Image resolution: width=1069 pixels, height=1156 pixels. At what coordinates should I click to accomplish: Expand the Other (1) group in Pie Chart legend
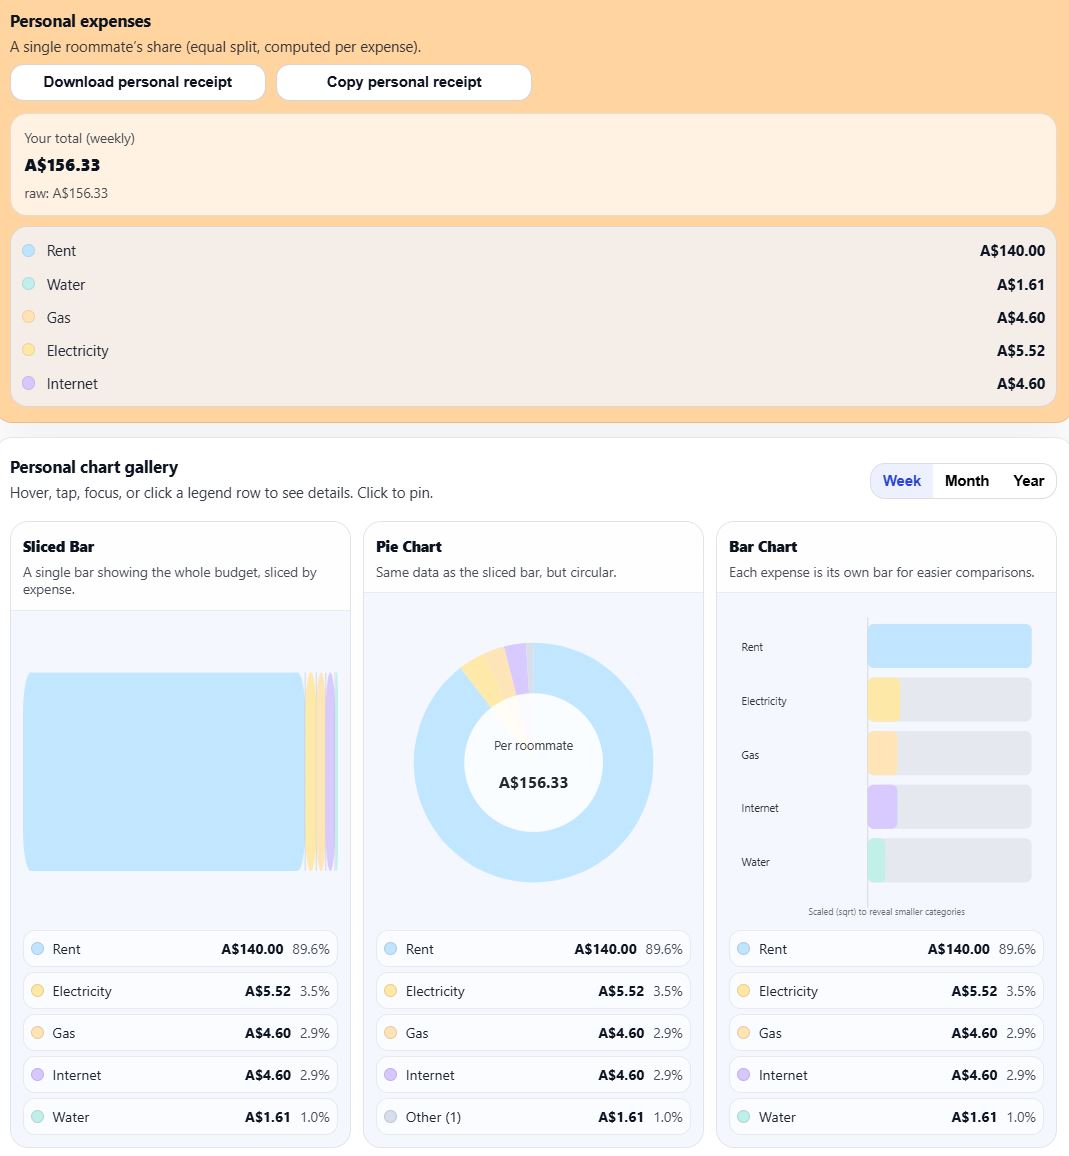[533, 1117]
